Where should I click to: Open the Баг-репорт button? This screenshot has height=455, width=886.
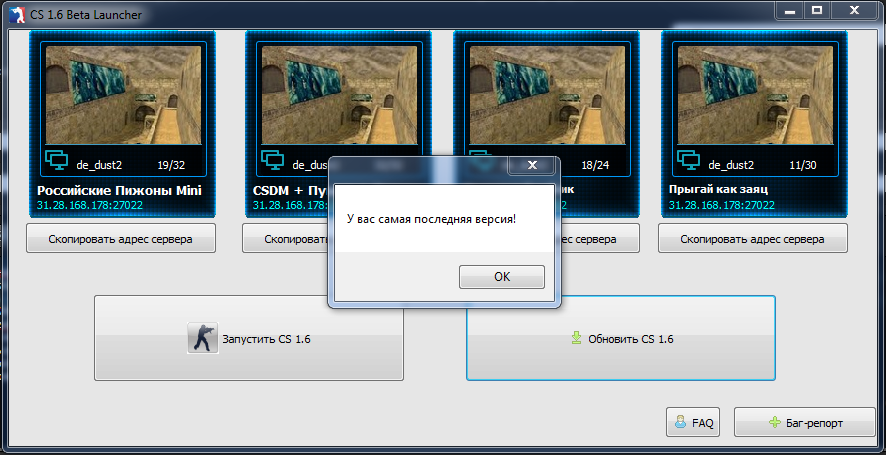click(805, 422)
